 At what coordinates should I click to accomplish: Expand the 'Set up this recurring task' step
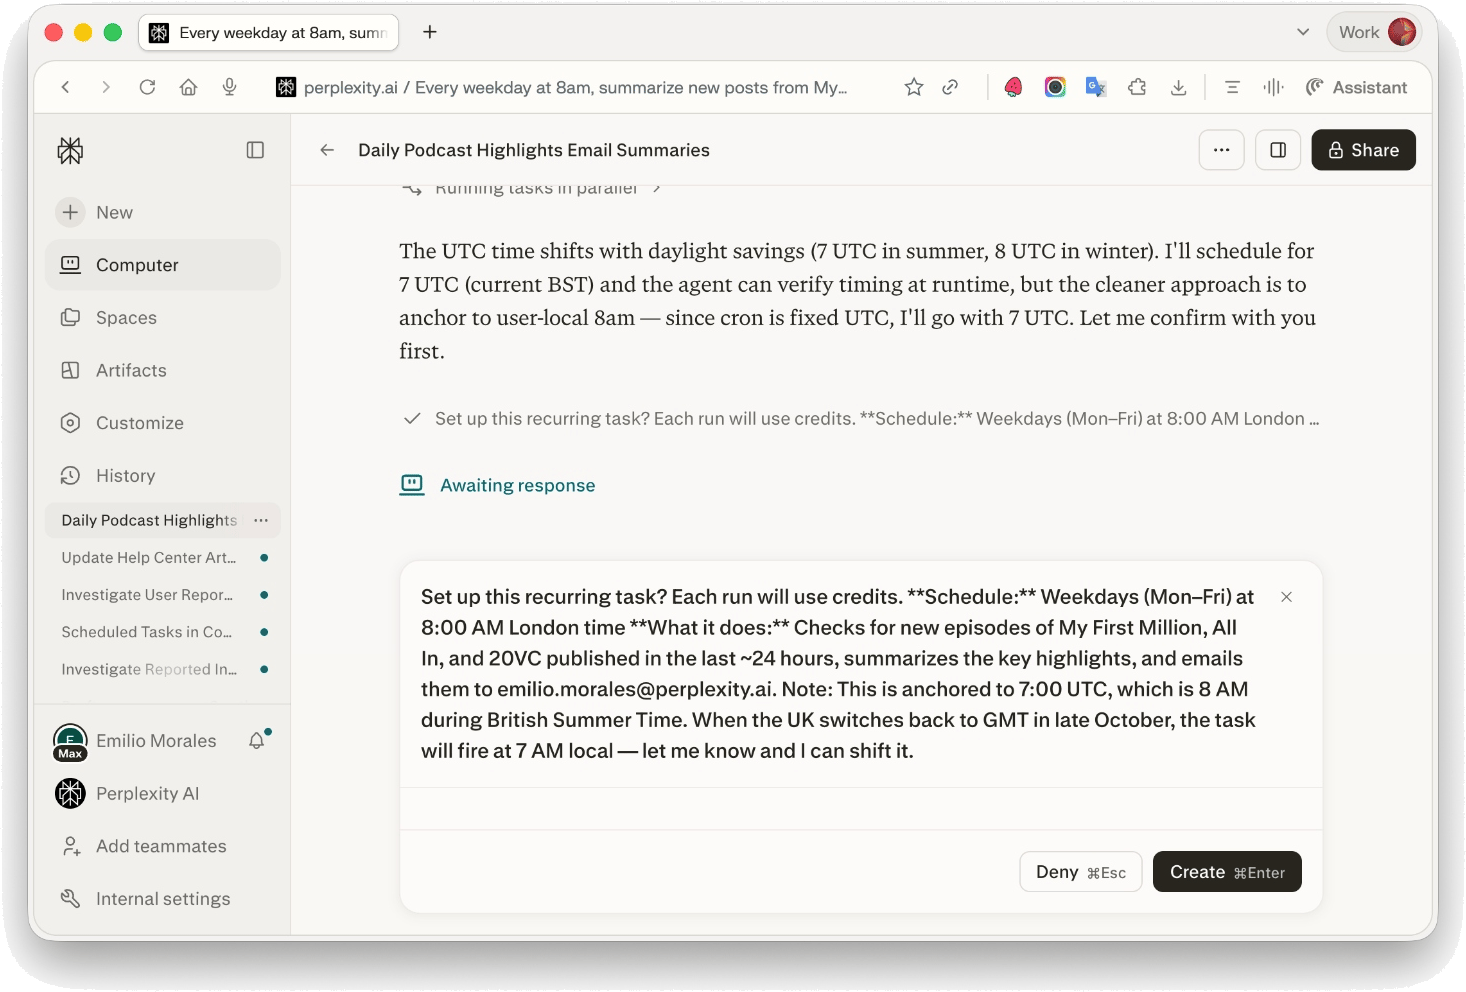coord(861,419)
